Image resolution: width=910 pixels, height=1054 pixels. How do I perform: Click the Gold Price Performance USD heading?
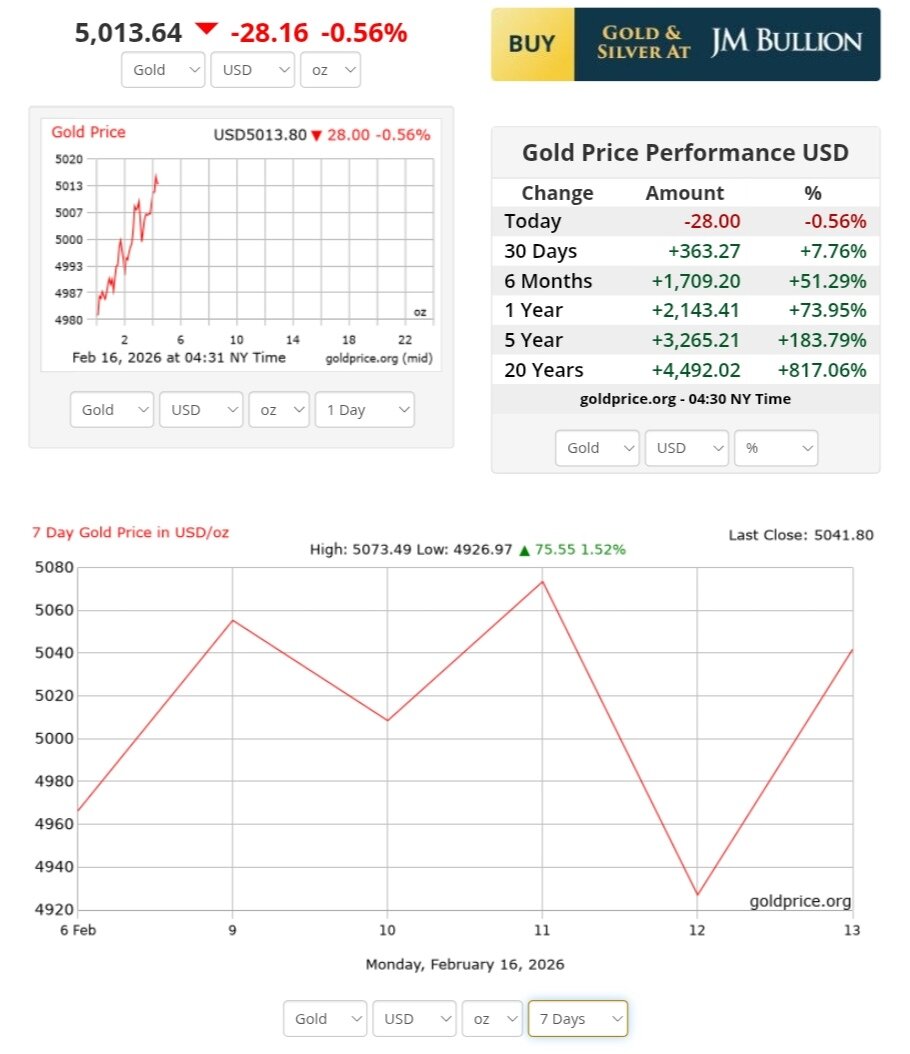click(685, 152)
